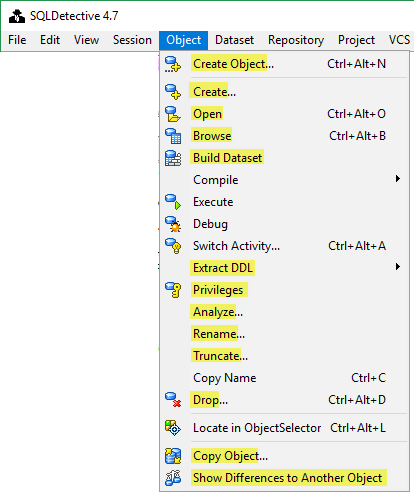Choose Execute from the menu
The height and width of the screenshot is (492, 414).
284,202
